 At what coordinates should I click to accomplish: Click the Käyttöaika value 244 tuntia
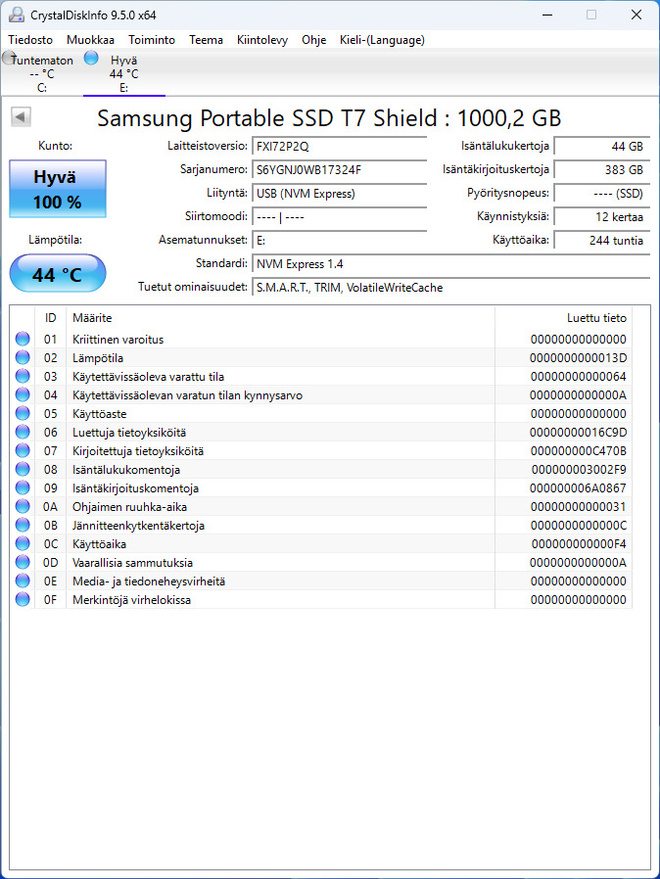pyautogui.click(x=602, y=240)
